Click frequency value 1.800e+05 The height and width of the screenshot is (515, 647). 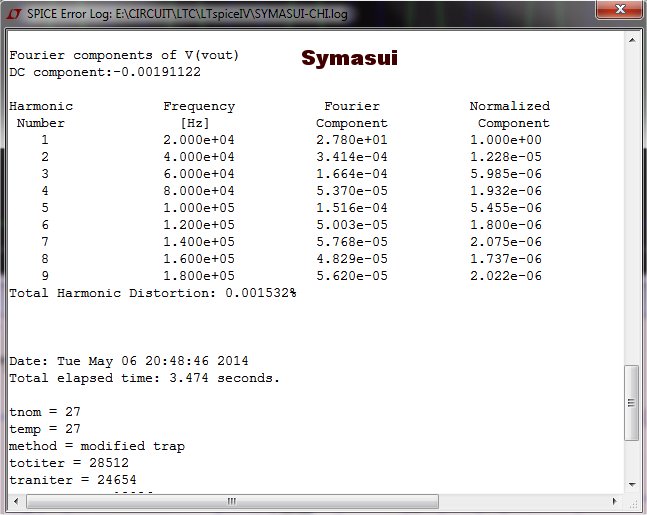click(198, 276)
